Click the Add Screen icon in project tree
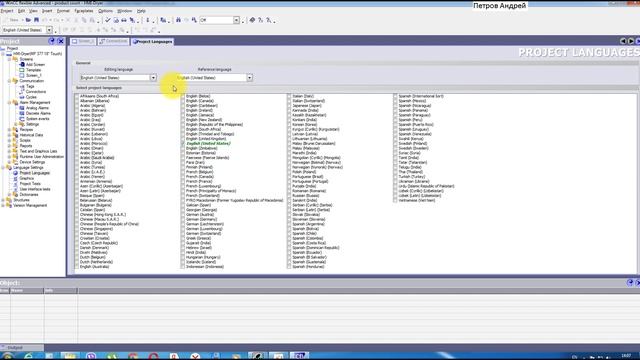 click(x=22, y=64)
